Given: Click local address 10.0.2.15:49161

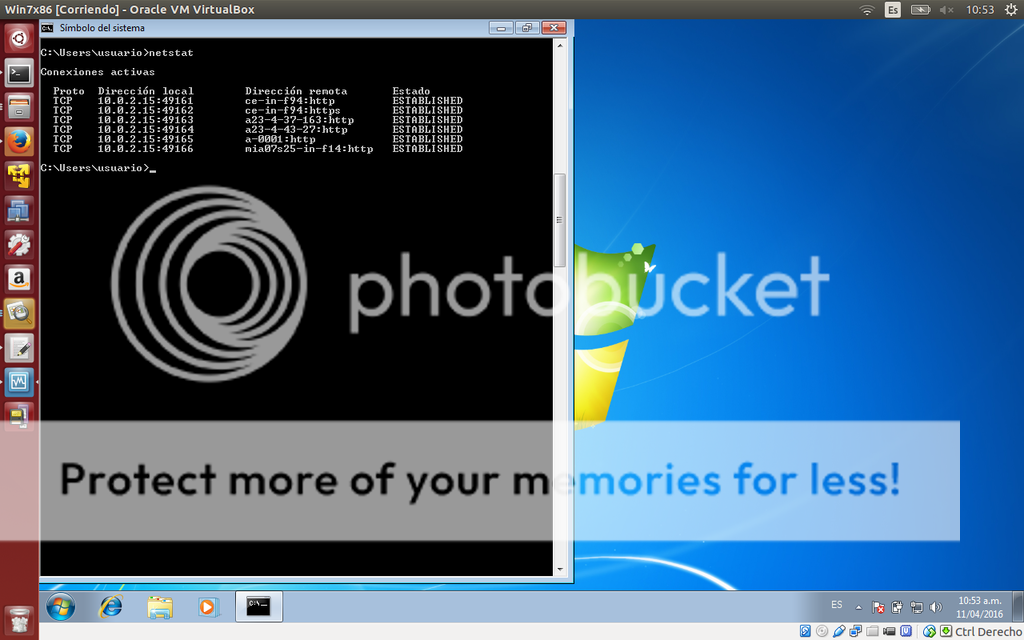Looking at the screenshot, I should pos(146,101).
